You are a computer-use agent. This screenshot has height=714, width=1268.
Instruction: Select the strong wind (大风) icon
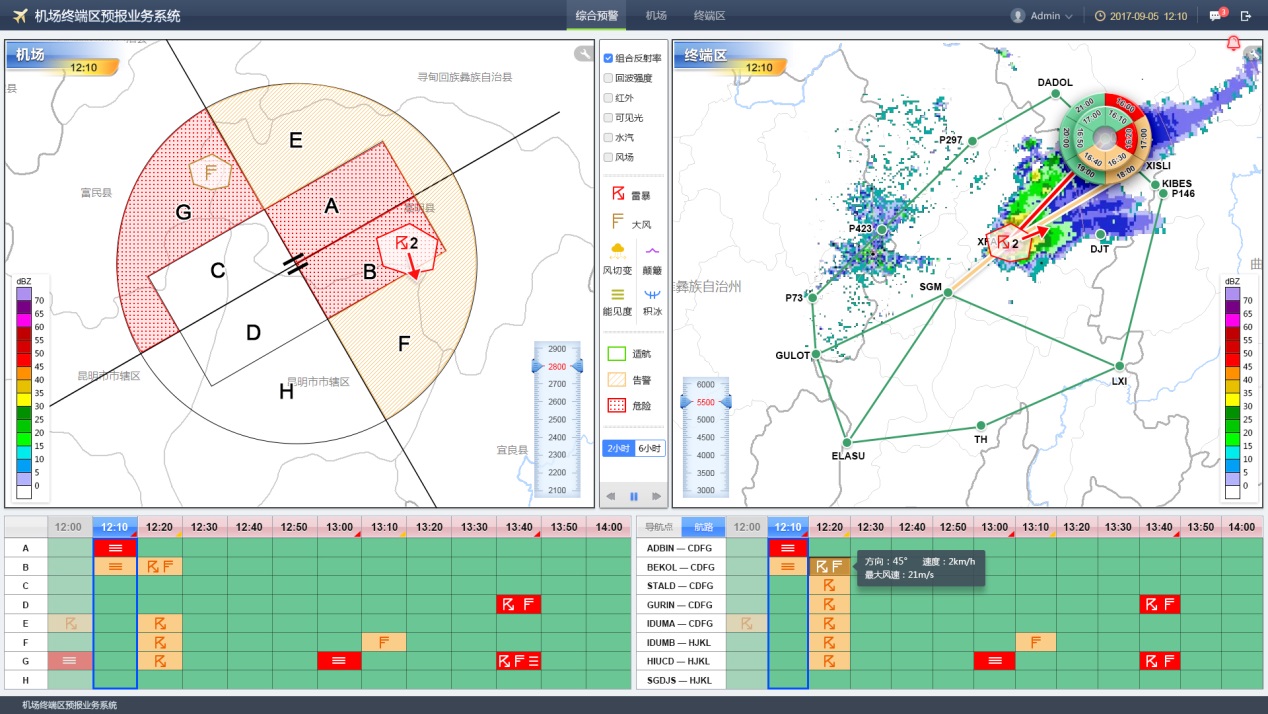618,222
